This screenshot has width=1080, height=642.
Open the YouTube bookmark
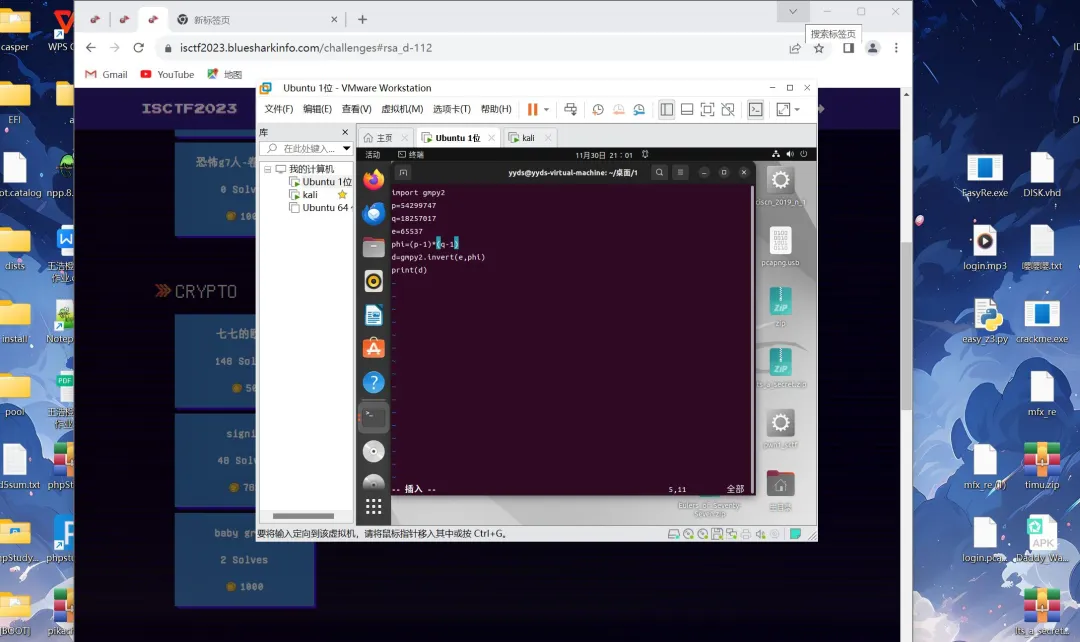click(x=167, y=74)
